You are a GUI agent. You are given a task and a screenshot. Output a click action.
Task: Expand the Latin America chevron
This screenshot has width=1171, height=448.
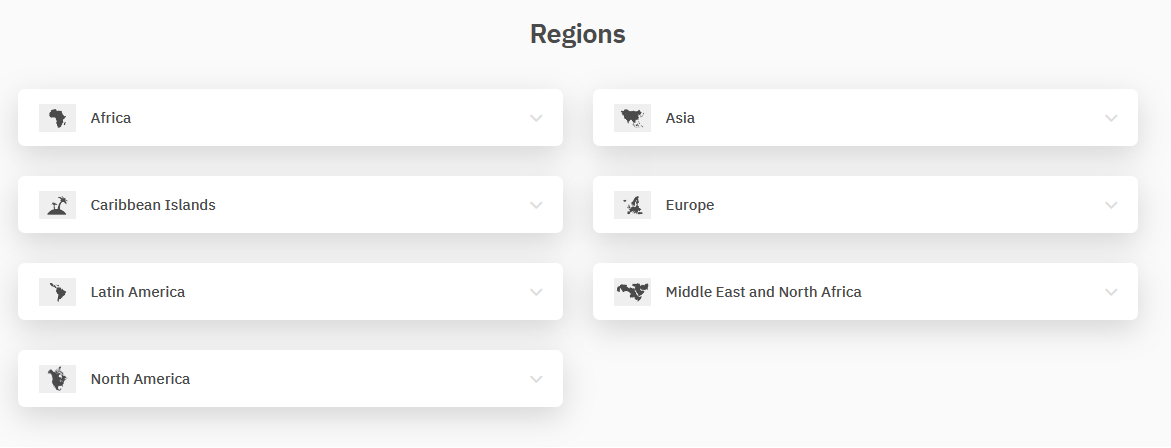click(536, 292)
